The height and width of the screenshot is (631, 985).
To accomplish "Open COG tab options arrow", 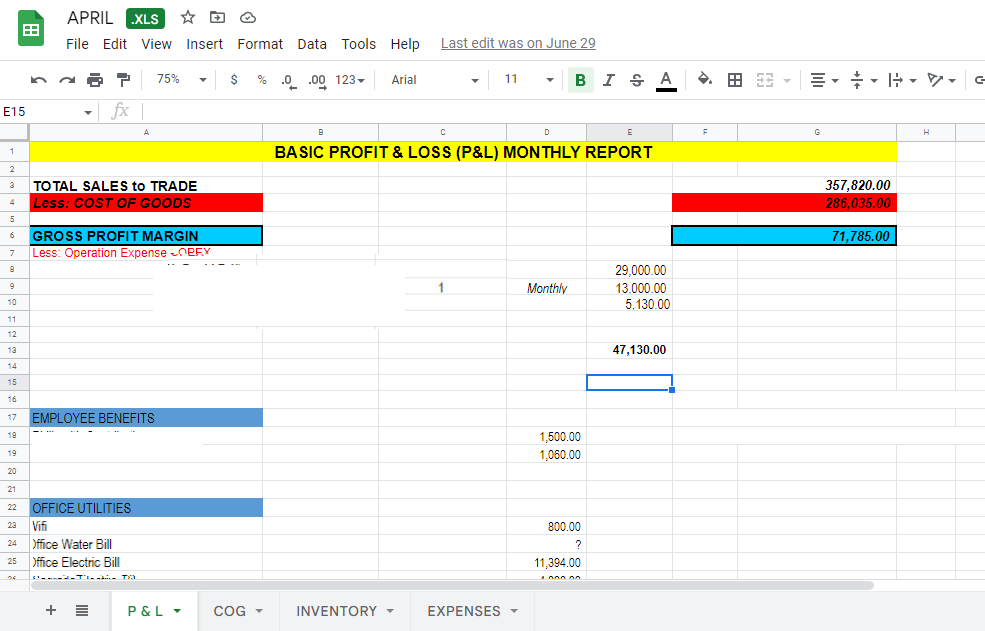I will pyautogui.click(x=259, y=611).
